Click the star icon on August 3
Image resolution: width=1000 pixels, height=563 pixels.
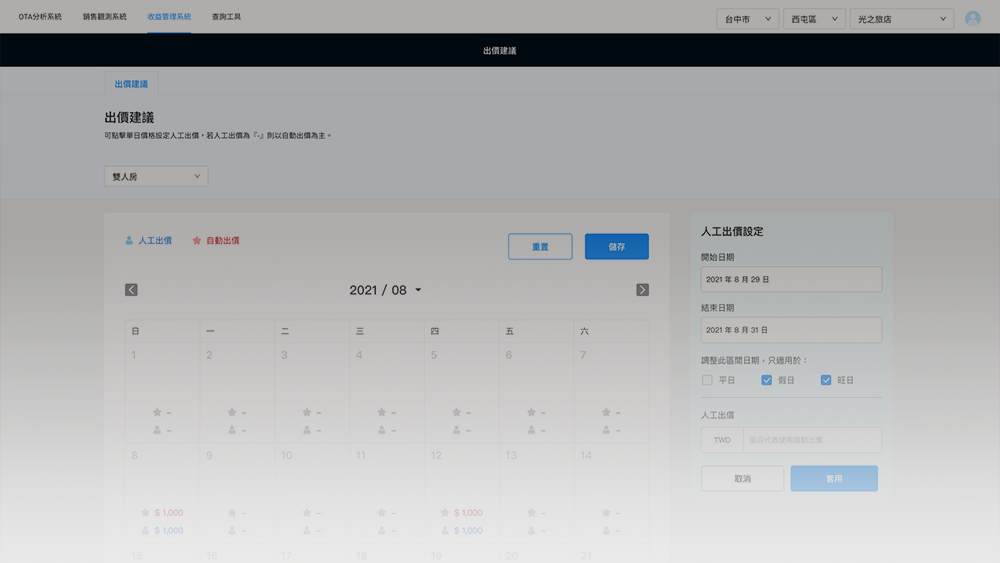tap(307, 413)
